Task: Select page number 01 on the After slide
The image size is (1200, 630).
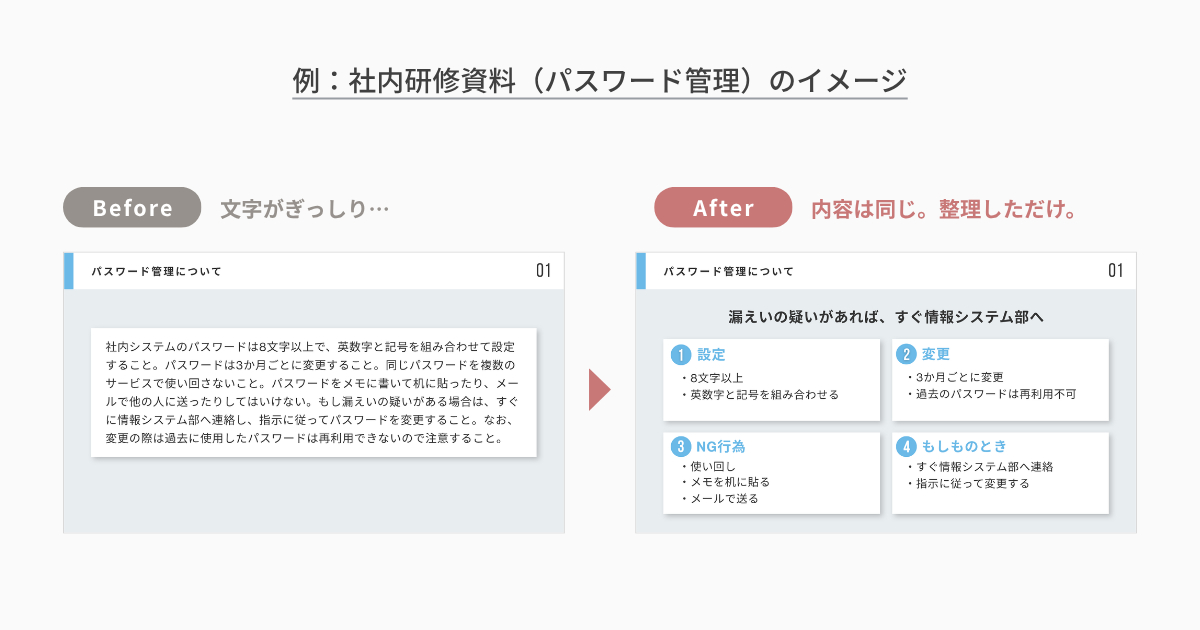Action: point(1116,271)
